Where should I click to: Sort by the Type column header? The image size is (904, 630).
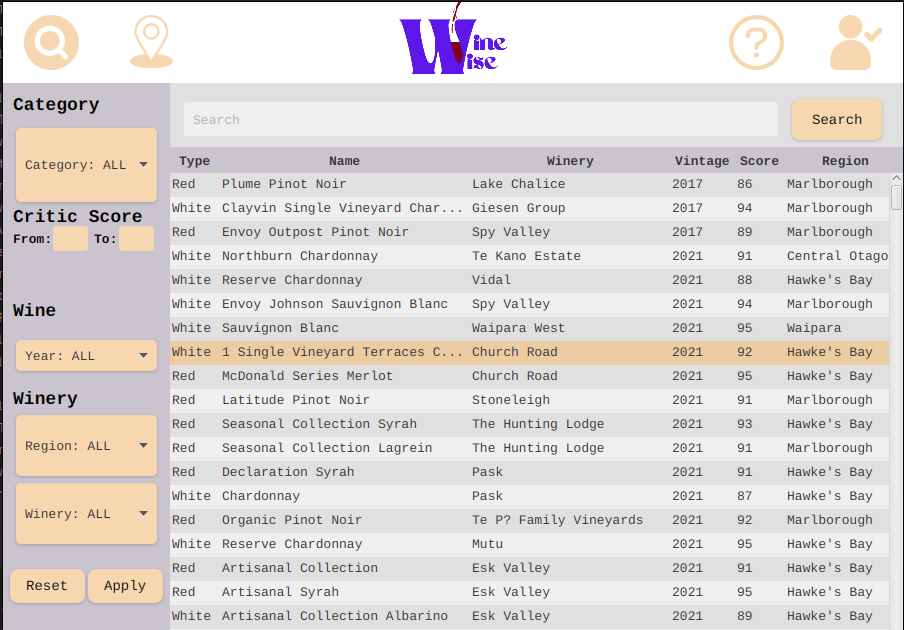194,161
